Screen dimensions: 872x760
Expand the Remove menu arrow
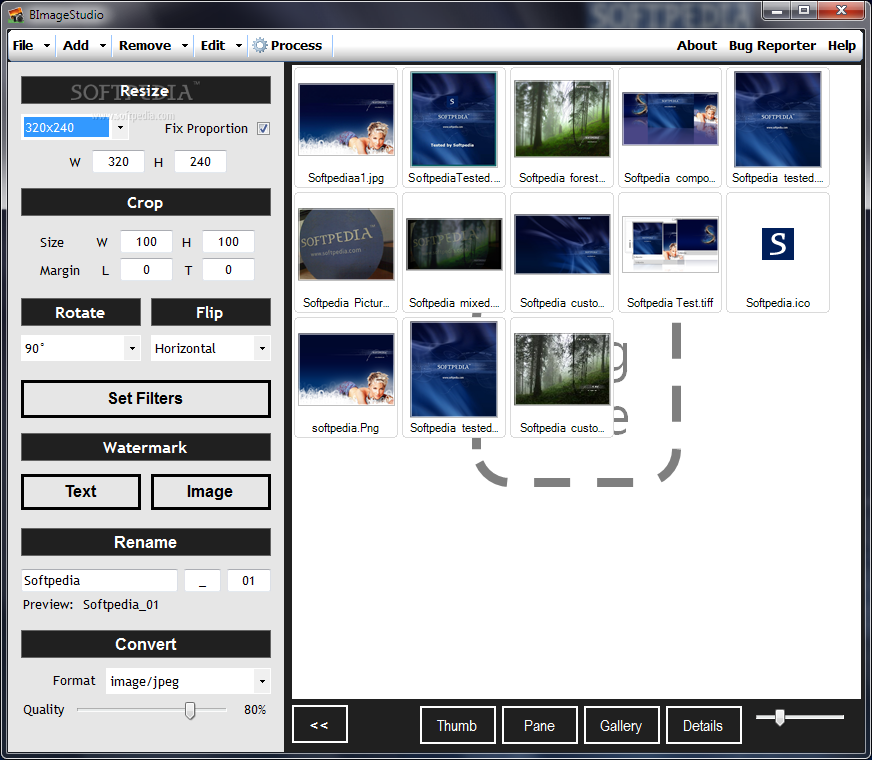tap(185, 46)
